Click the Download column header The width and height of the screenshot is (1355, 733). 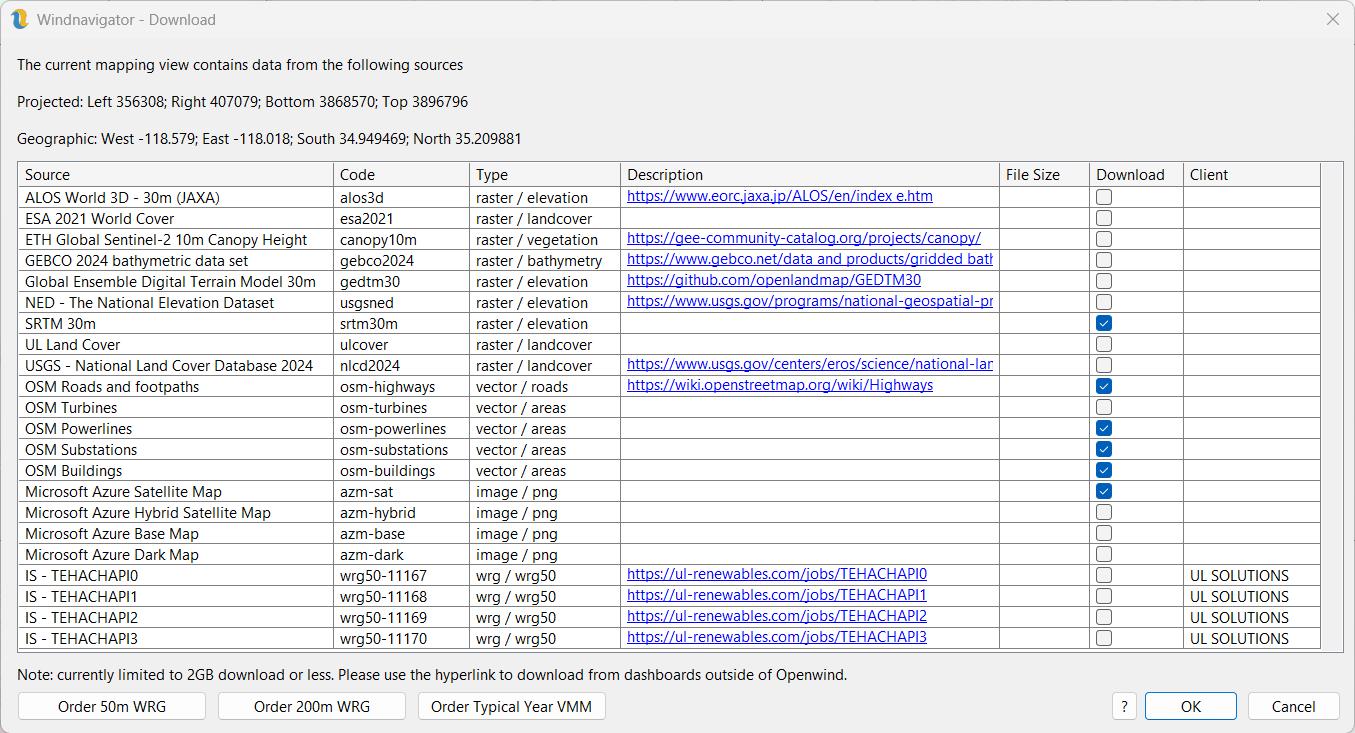1137,175
